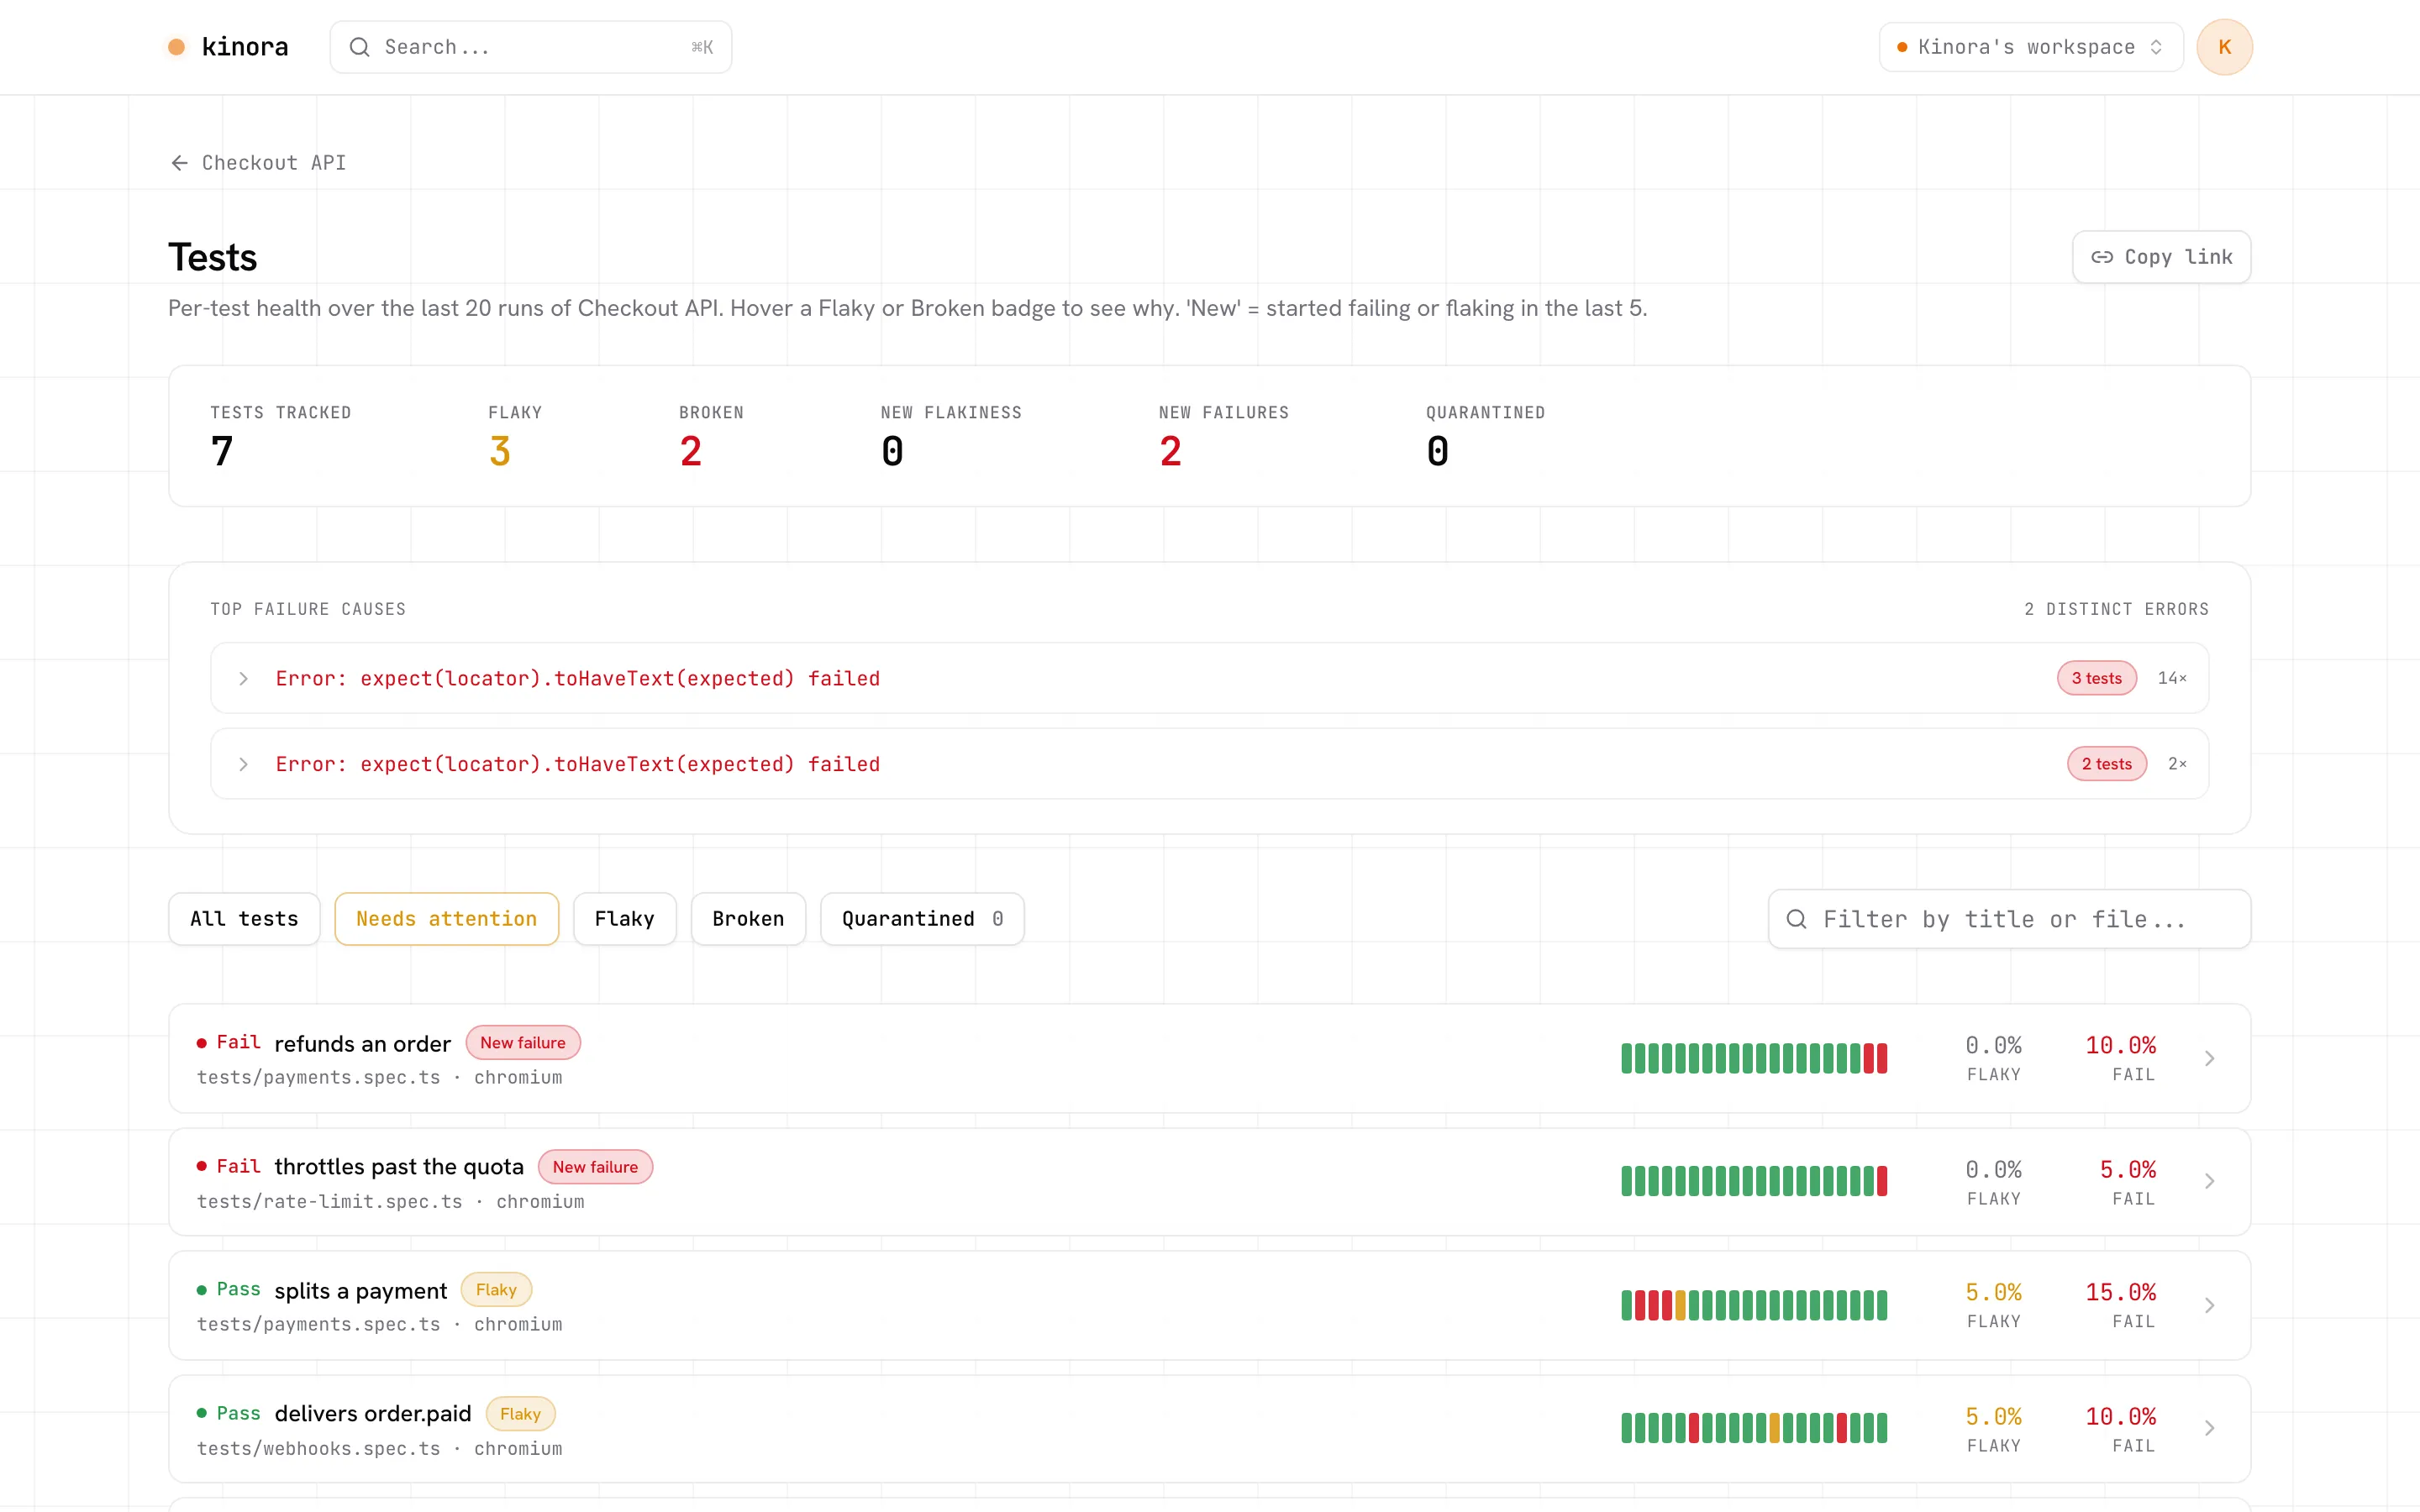Expand the first failure cause with 3 tests
Screen dimensions: 2420x1512
pyautogui.click(x=1209, y=678)
